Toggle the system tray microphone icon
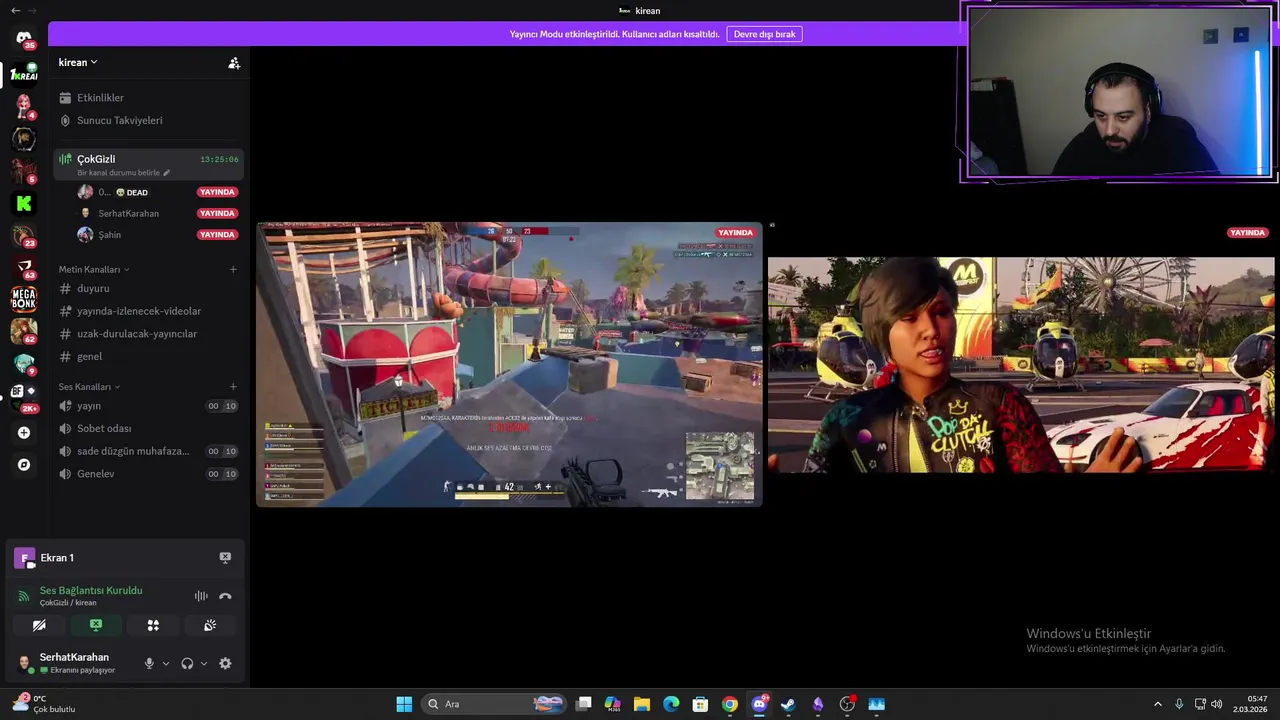The width and height of the screenshot is (1280, 720). click(1179, 704)
